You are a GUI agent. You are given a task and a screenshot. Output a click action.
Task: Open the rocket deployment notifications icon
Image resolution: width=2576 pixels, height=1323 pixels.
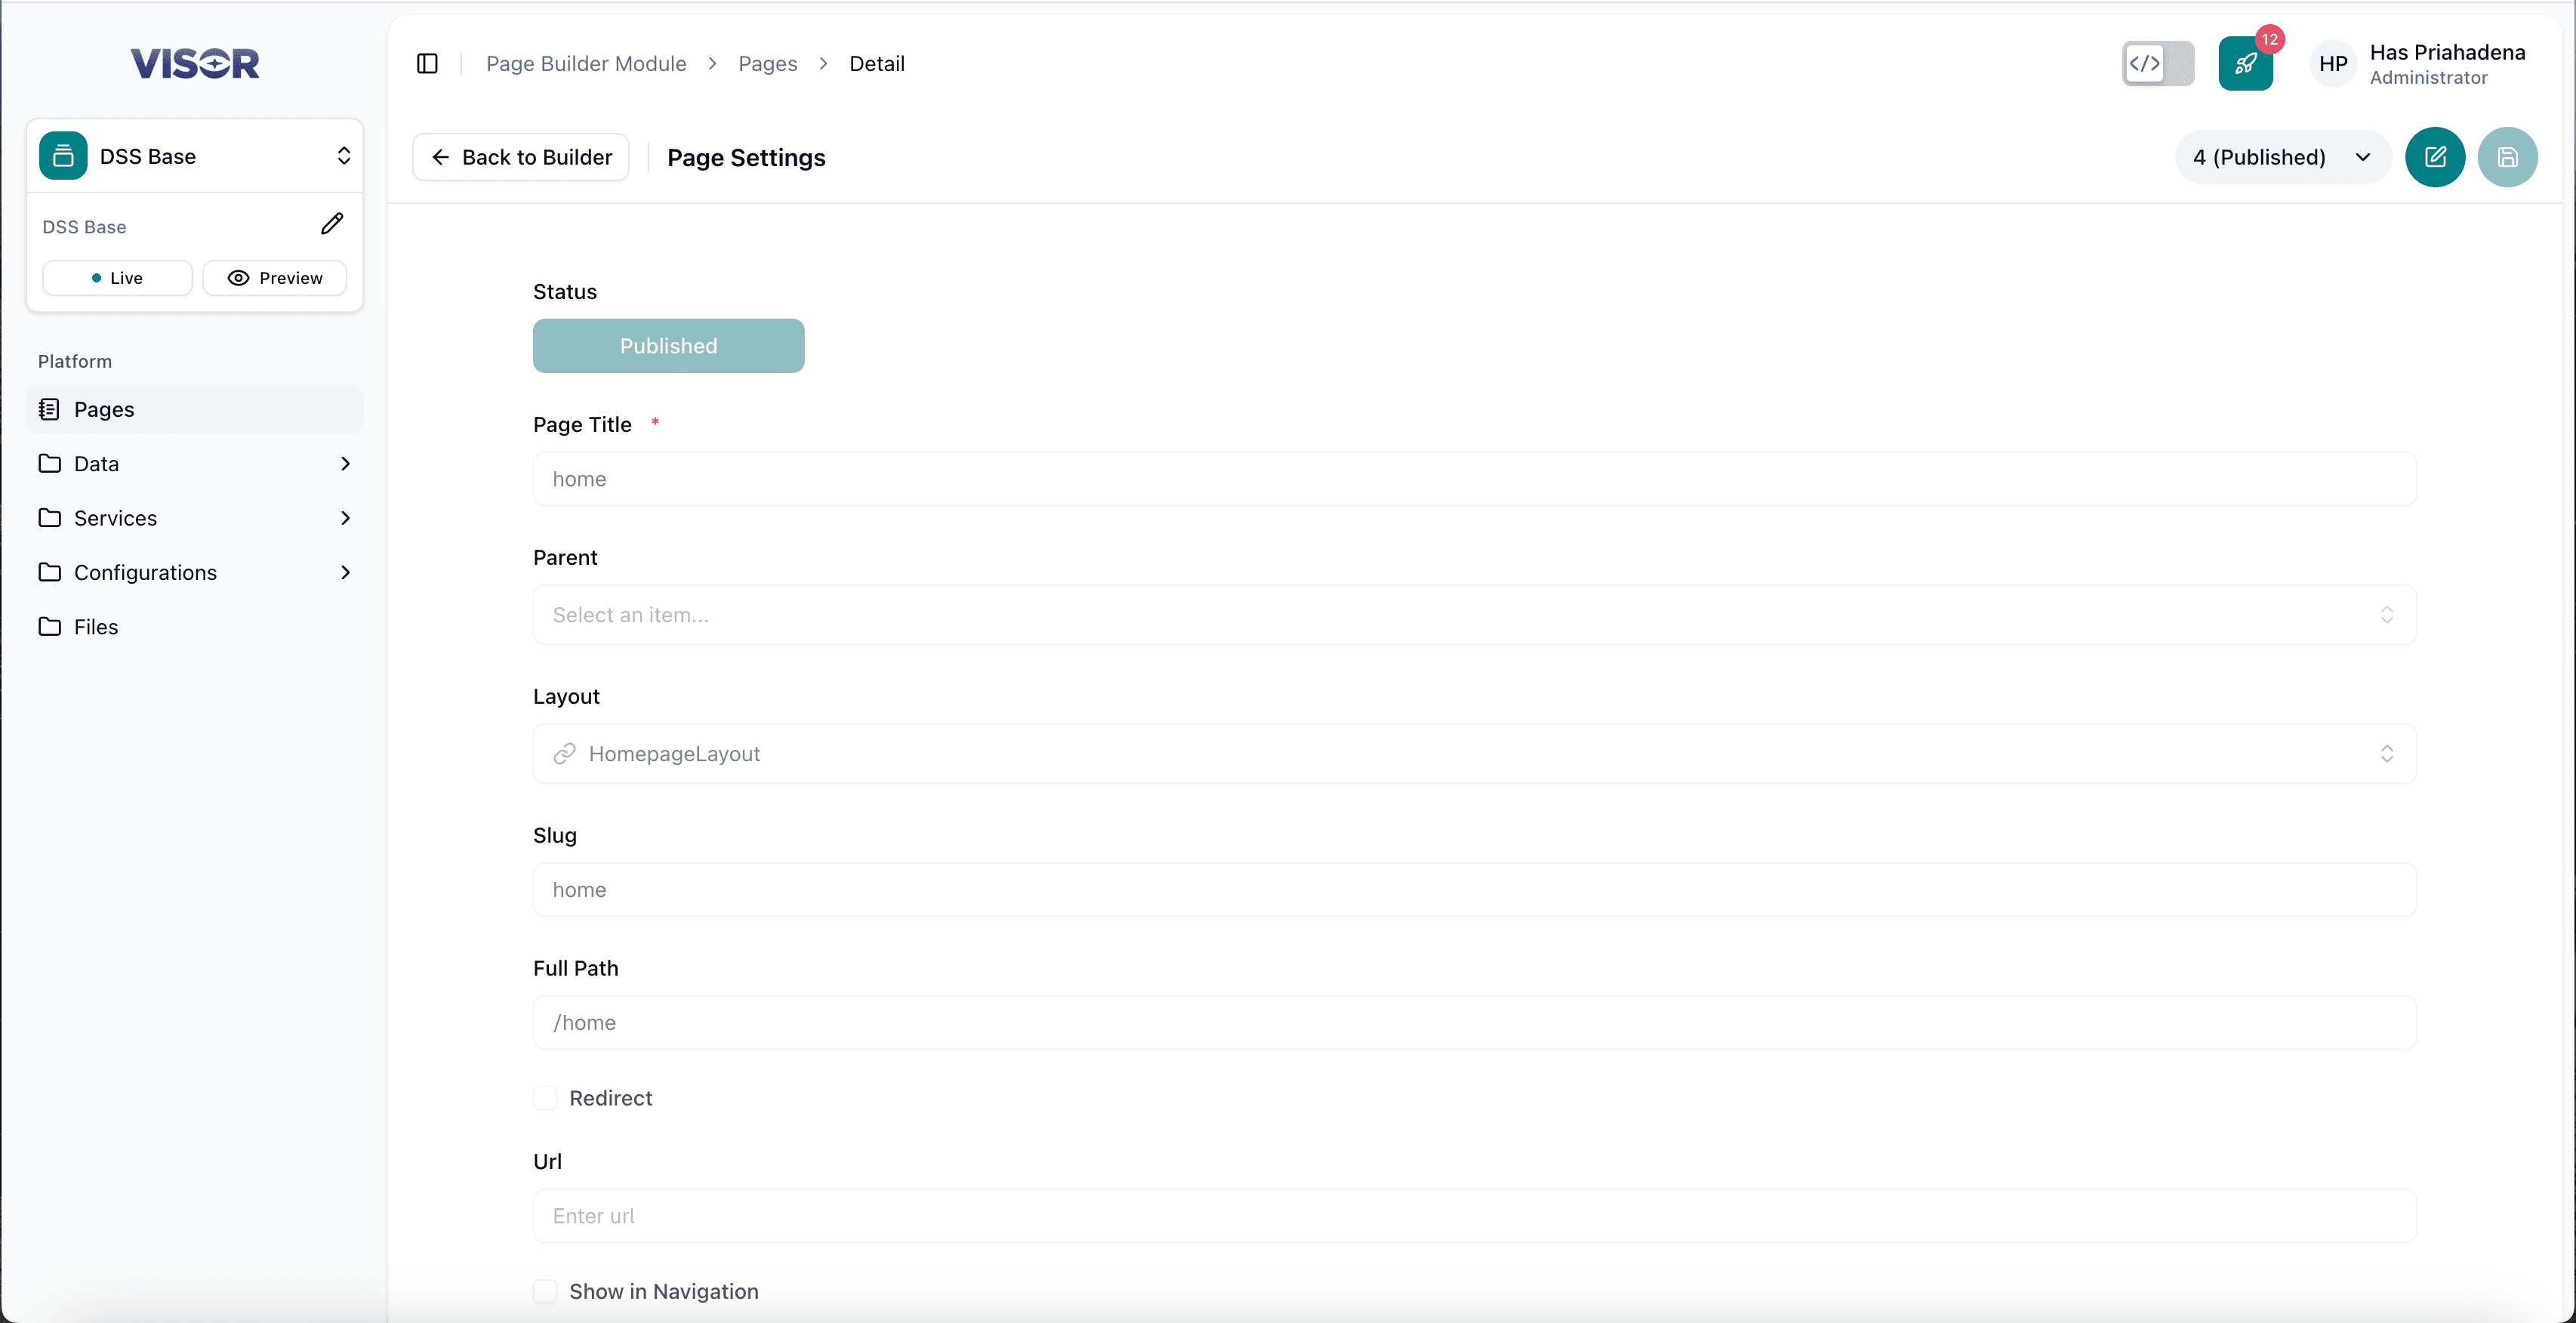tap(2245, 63)
